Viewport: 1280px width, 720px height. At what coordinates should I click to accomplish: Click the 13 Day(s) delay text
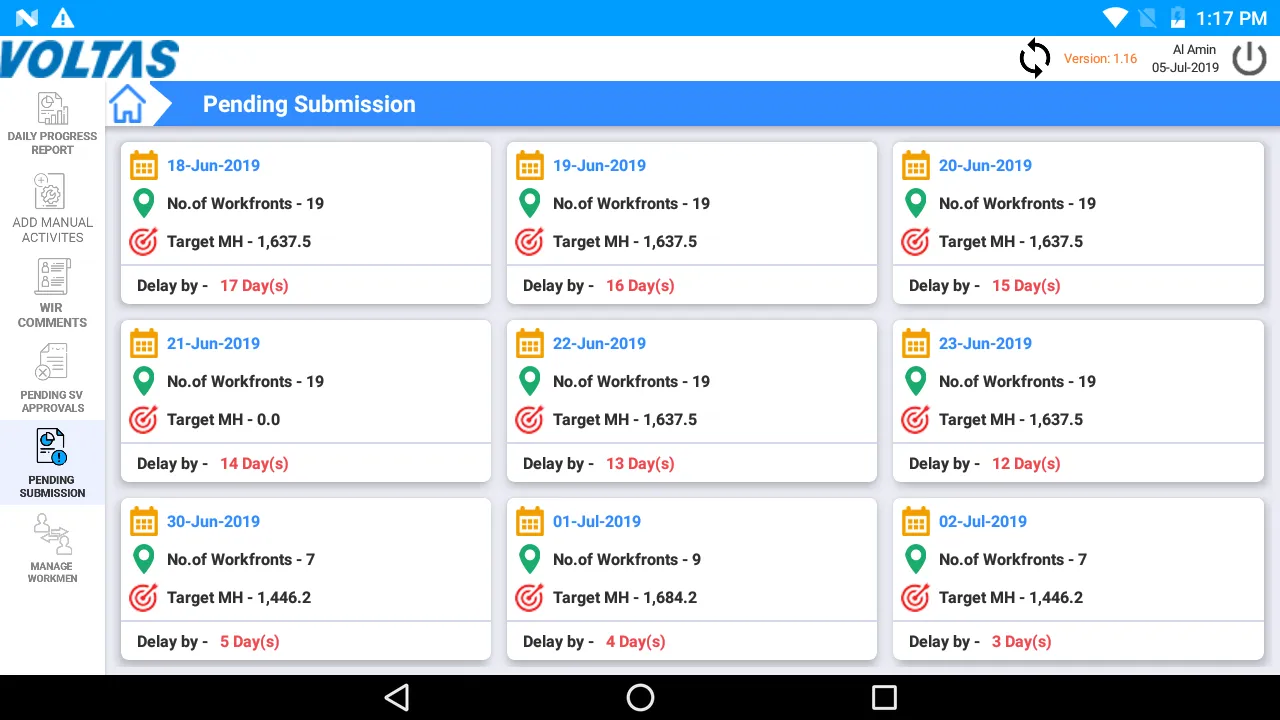[x=640, y=464]
